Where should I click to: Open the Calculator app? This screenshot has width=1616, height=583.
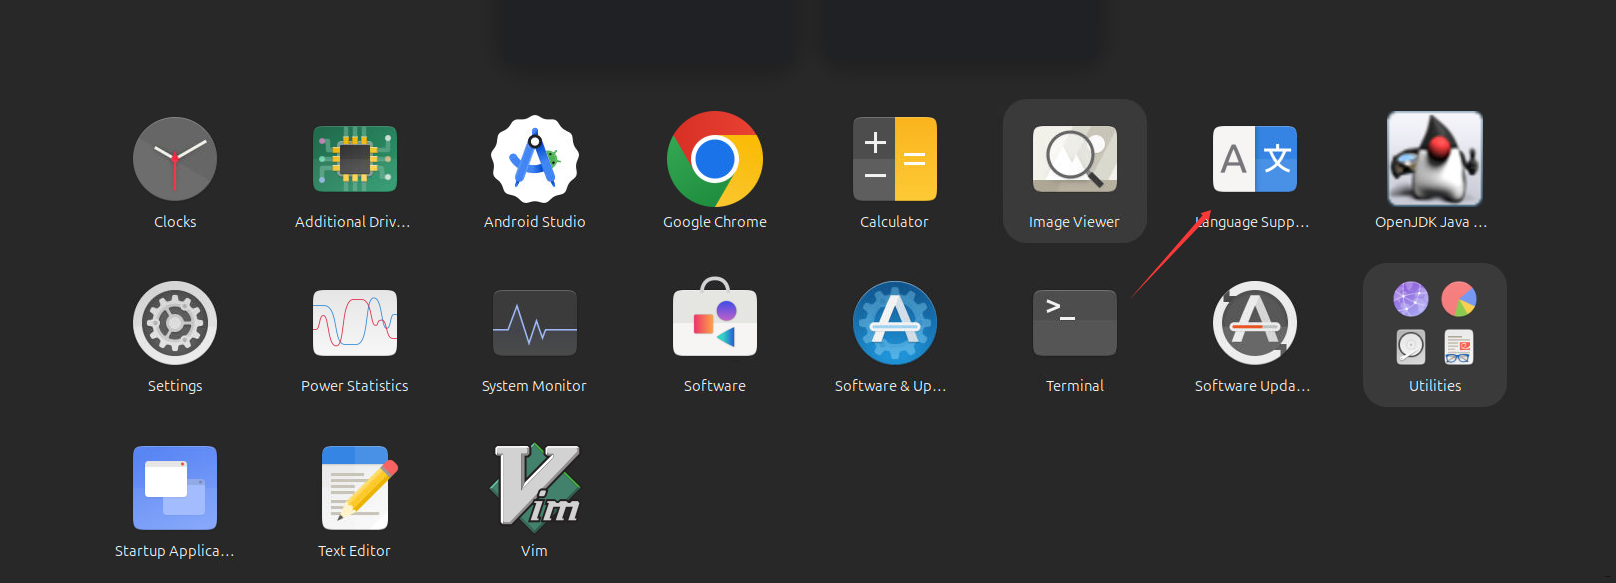[x=894, y=160]
